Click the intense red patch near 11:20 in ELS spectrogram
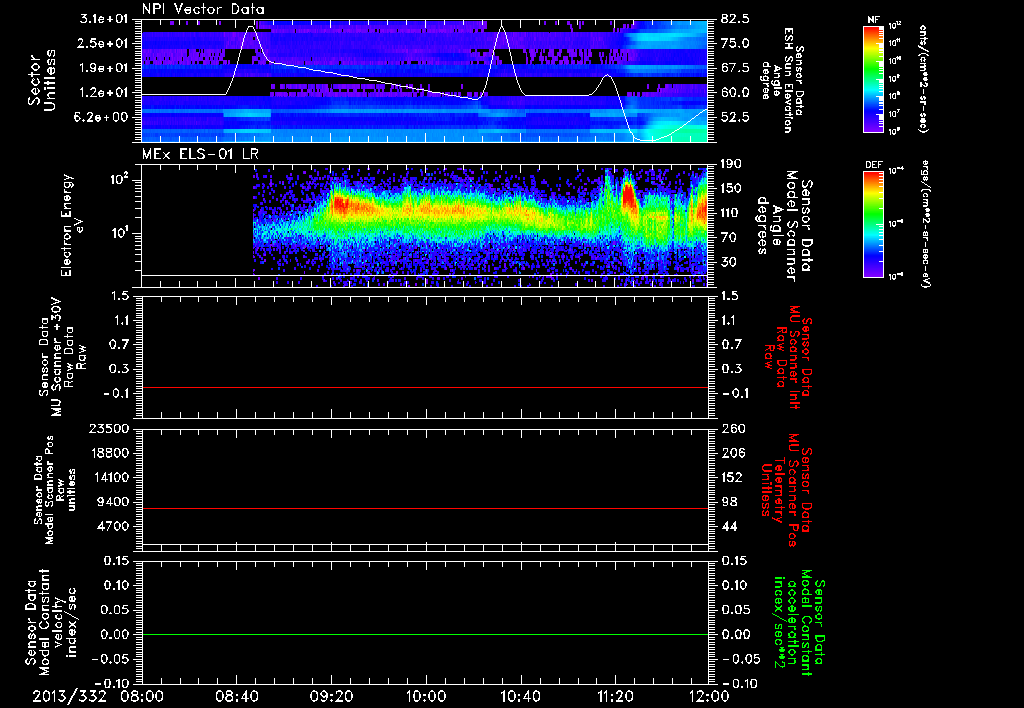 tap(628, 196)
